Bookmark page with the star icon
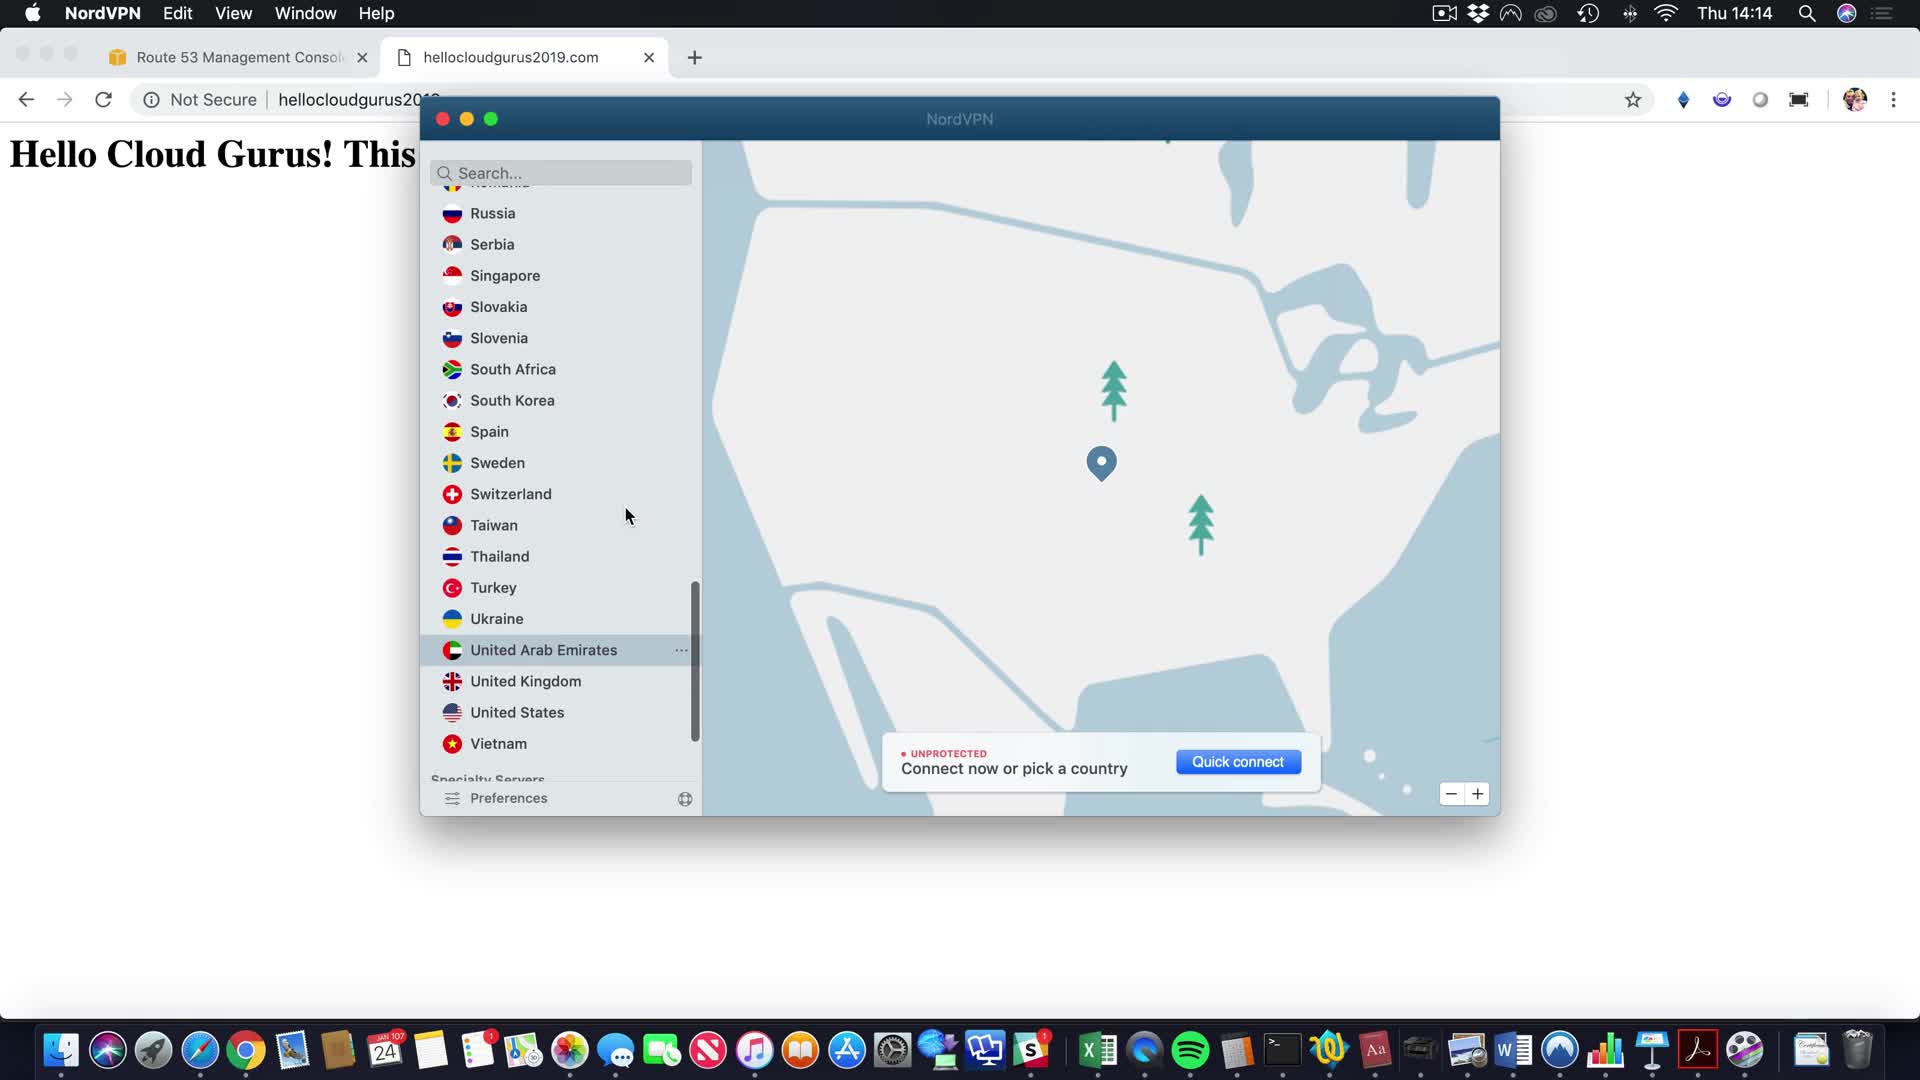 pos(1633,100)
